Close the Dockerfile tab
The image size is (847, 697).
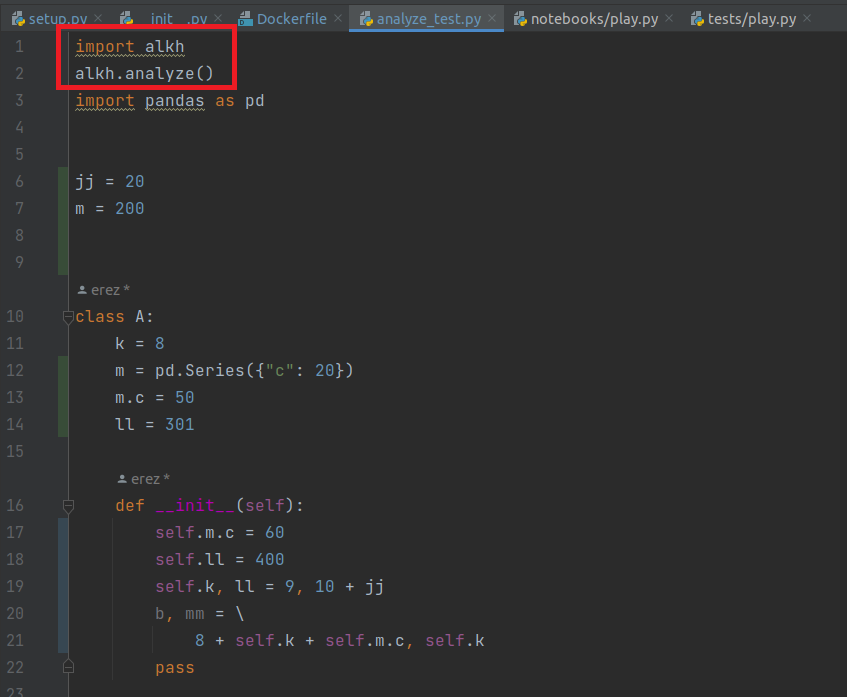338,18
